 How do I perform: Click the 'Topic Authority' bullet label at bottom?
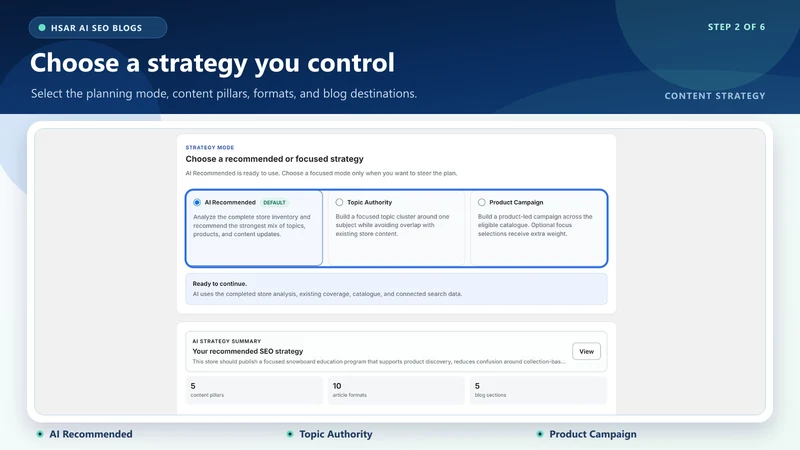click(336, 434)
